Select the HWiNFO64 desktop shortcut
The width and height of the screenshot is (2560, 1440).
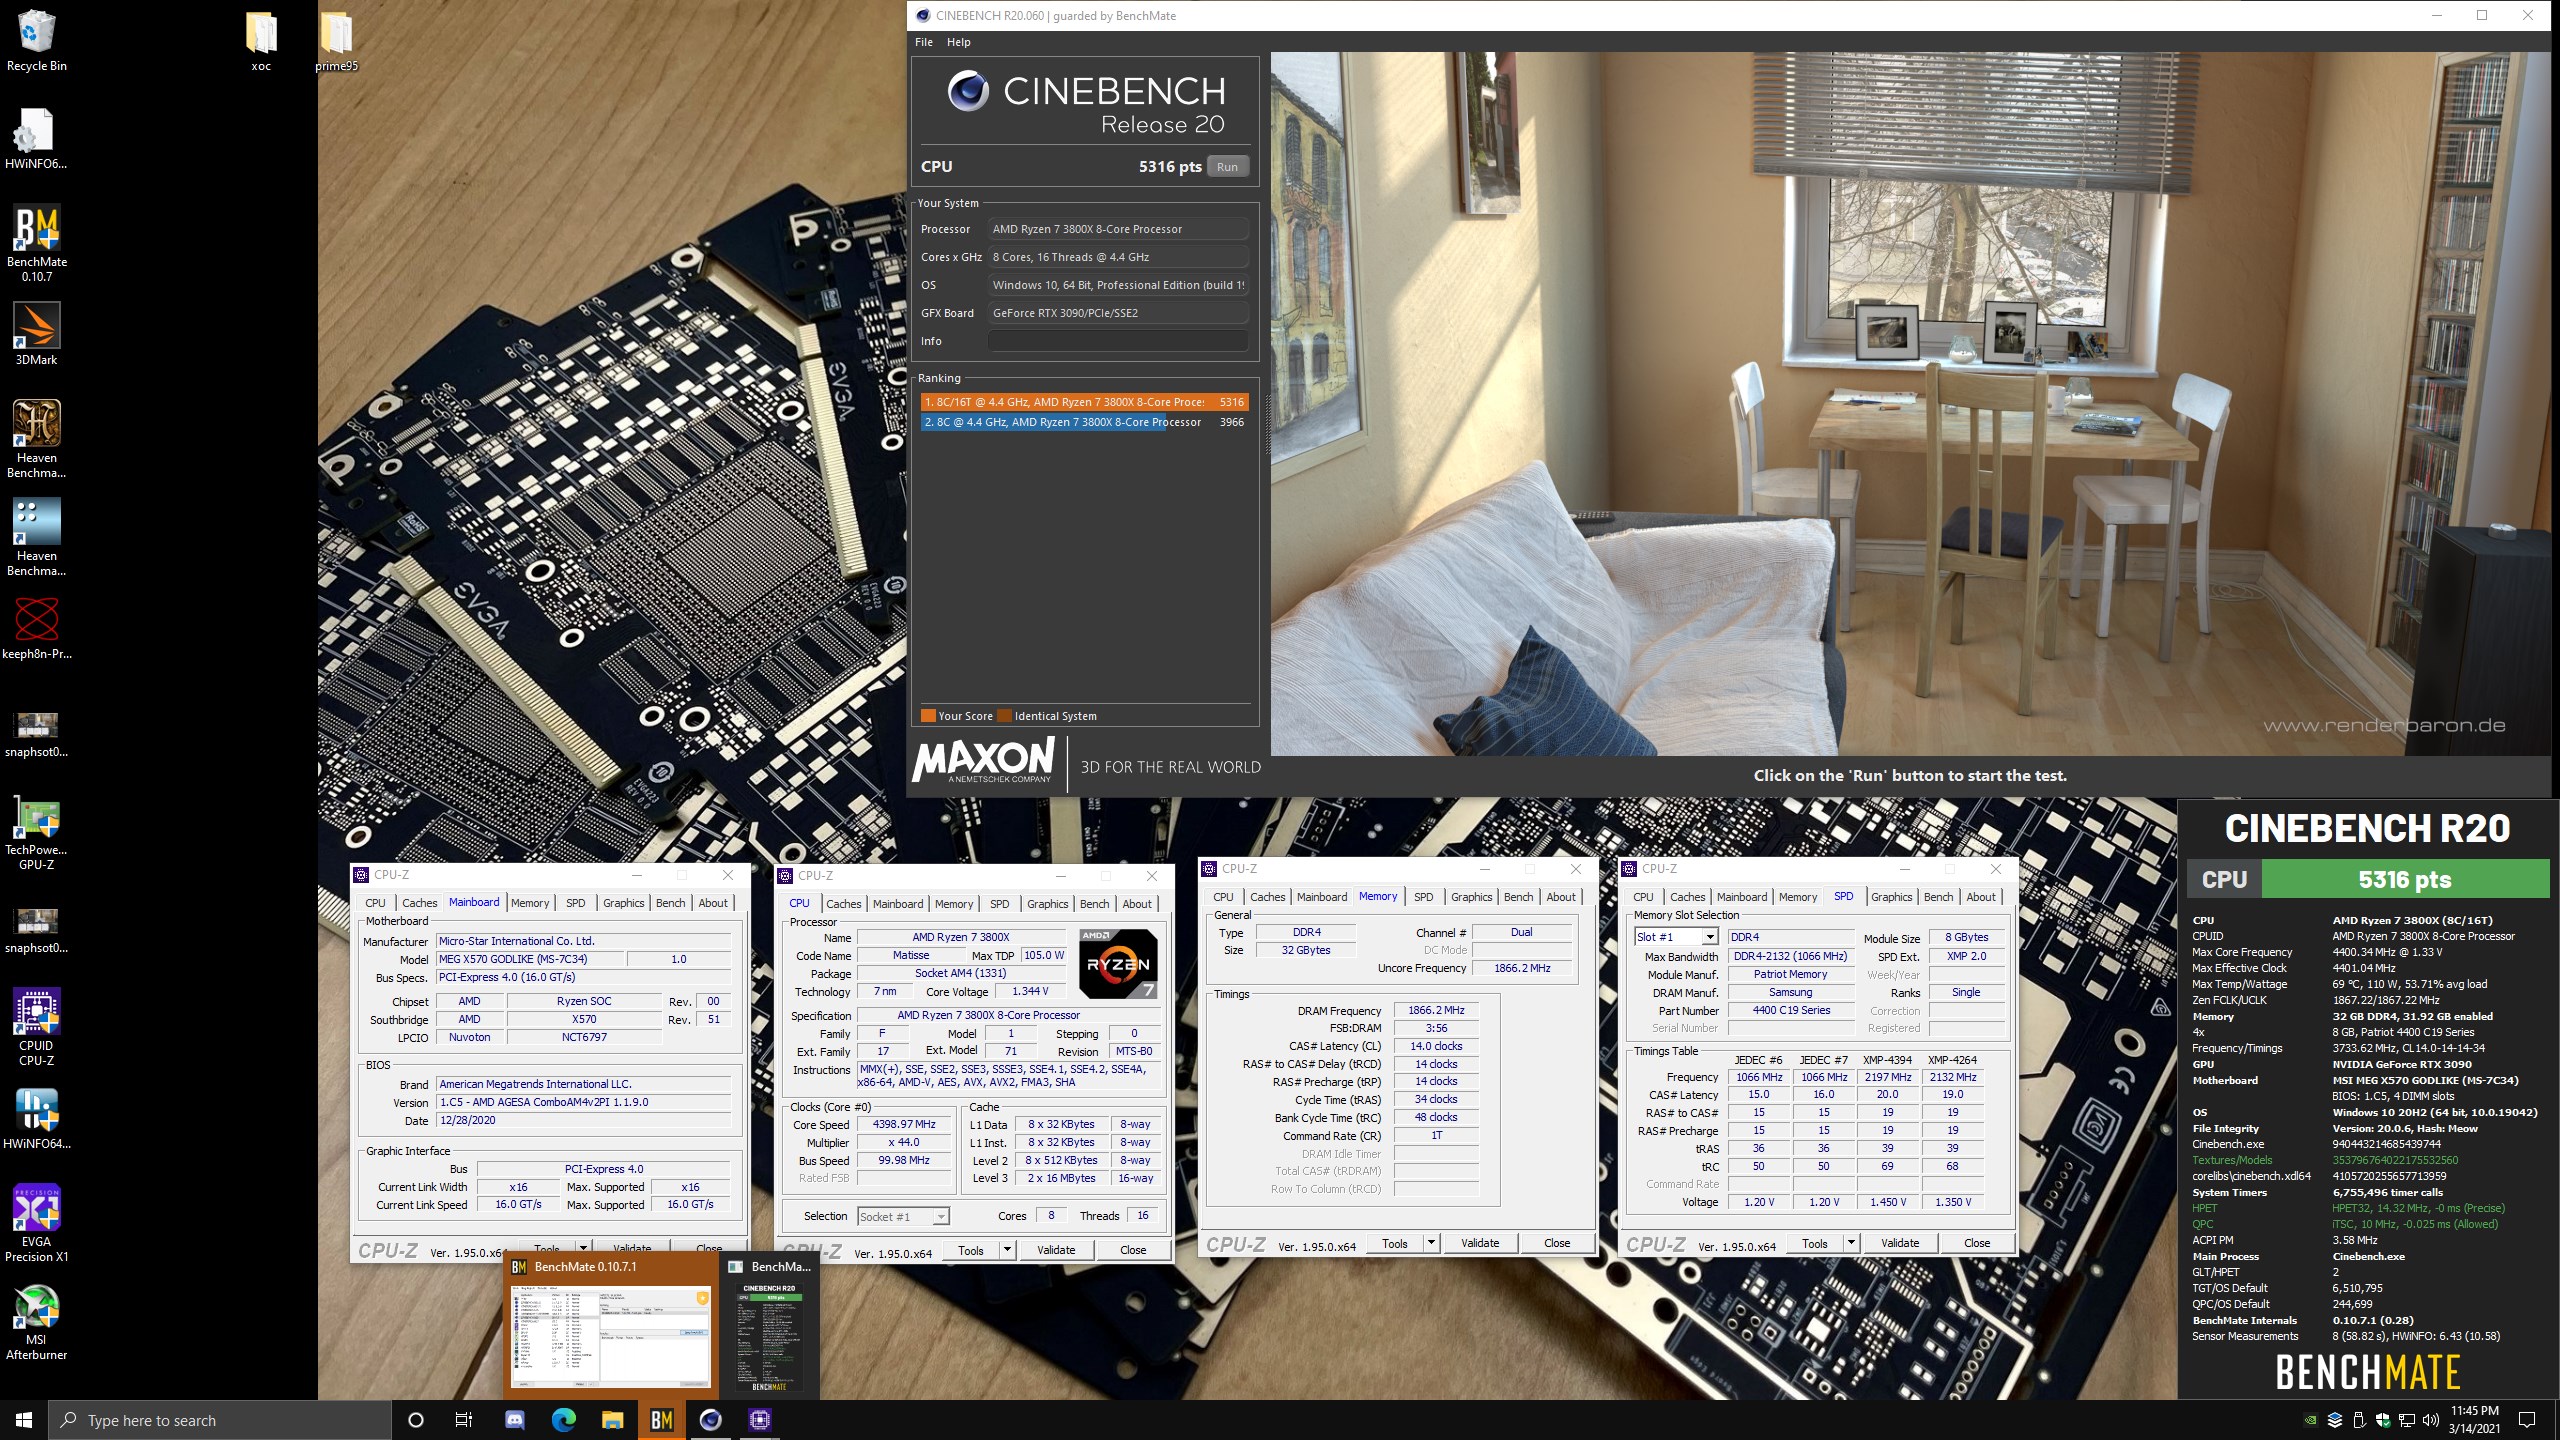click(x=36, y=1118)
